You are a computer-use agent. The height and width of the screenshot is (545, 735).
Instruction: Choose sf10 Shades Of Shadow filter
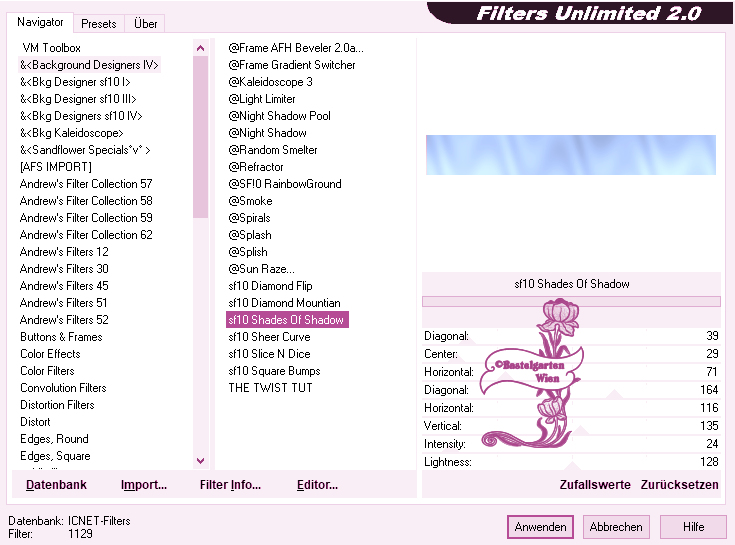coord(287,320)
